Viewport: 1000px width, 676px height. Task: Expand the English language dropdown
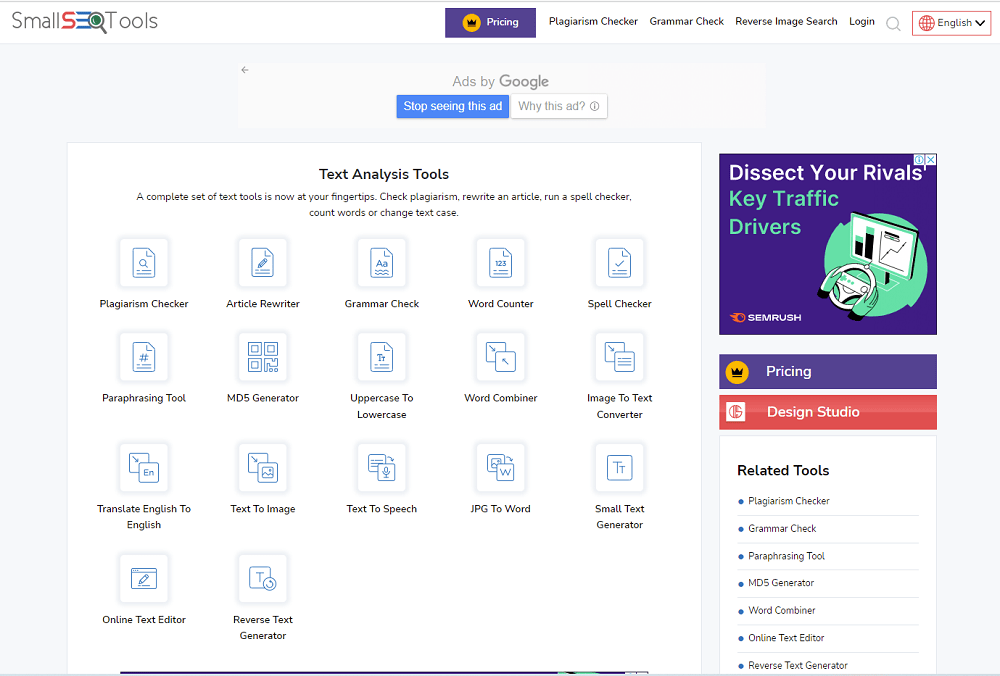pyautogui.click(x=951, y=23)
